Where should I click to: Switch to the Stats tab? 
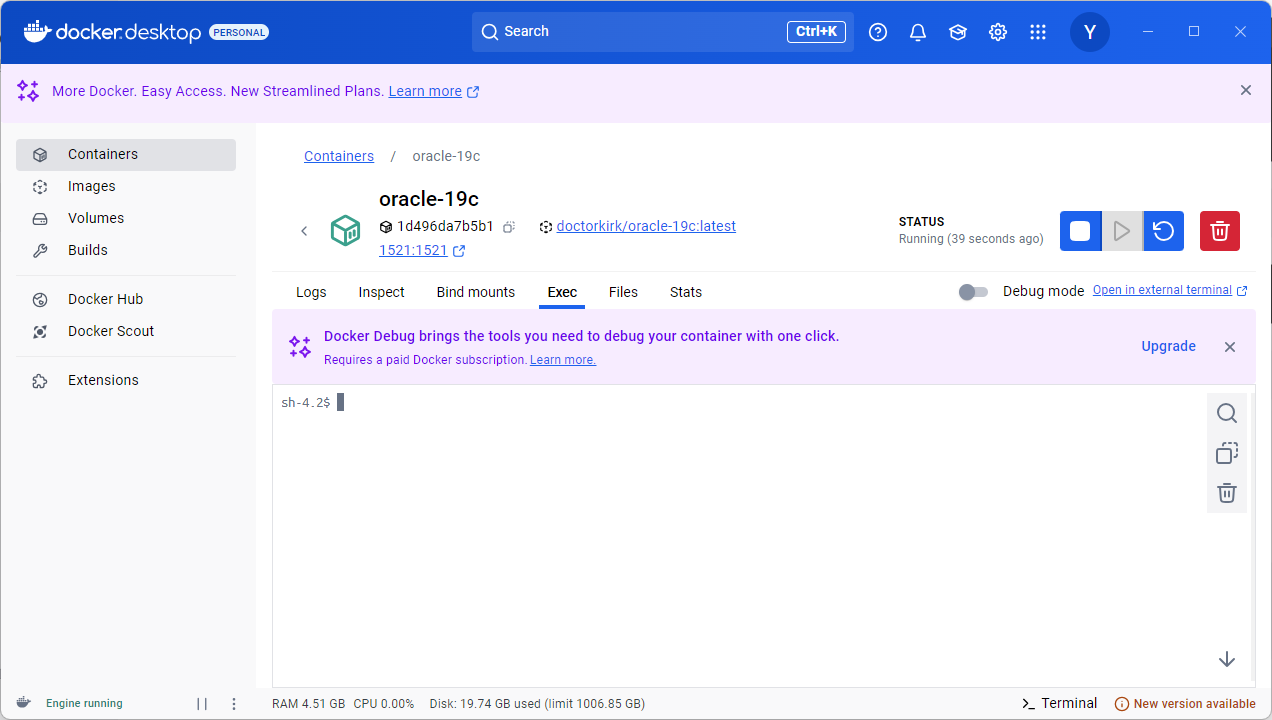tap(686, 292)
